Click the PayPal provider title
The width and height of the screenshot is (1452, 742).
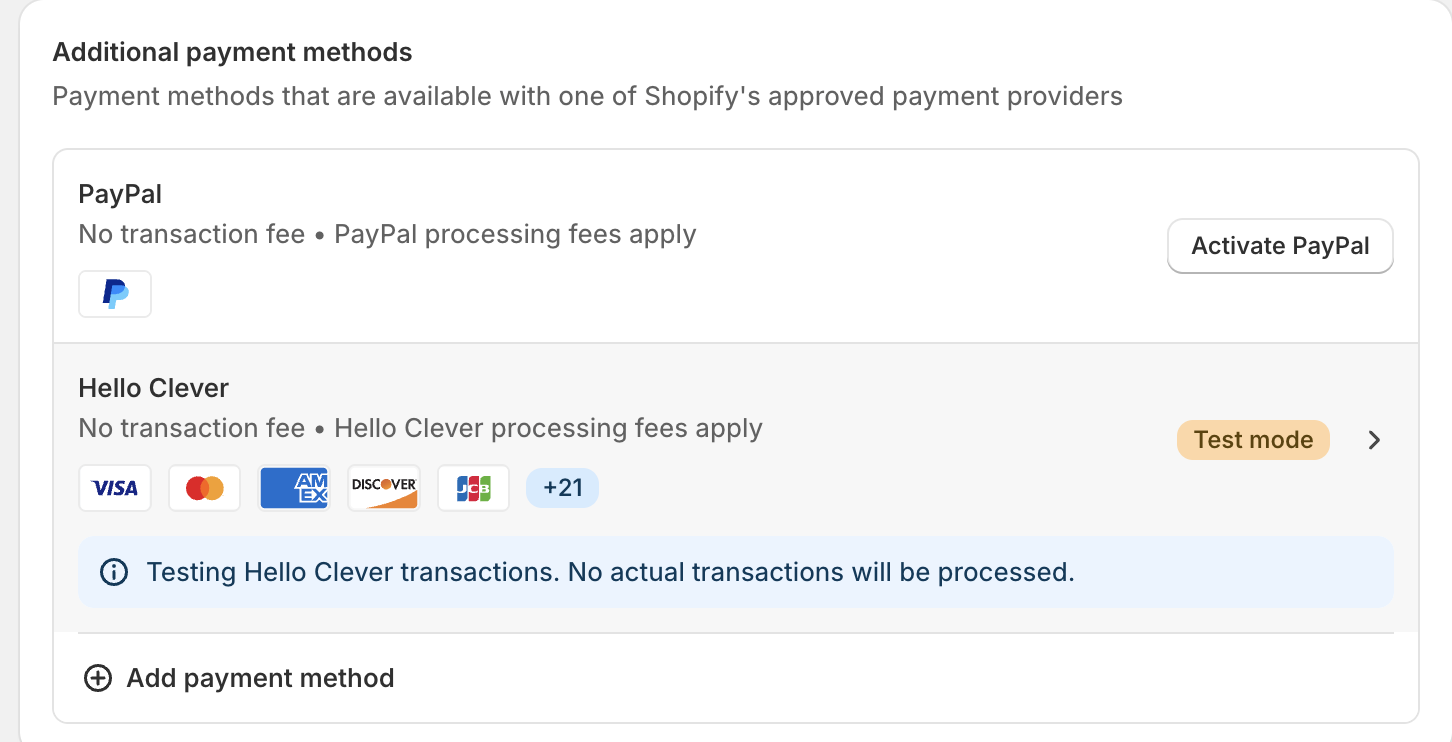(x=120, y=194)
